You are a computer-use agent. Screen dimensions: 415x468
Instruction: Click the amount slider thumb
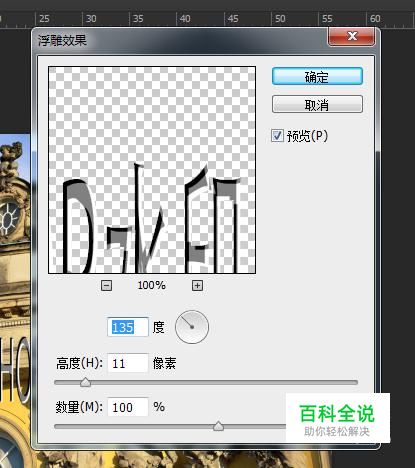coord(218,426)
